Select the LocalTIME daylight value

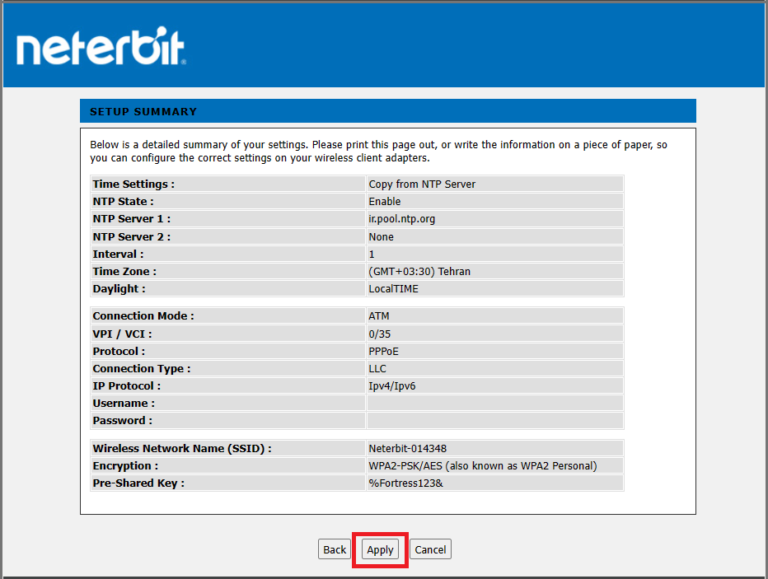tap(393, 289)
